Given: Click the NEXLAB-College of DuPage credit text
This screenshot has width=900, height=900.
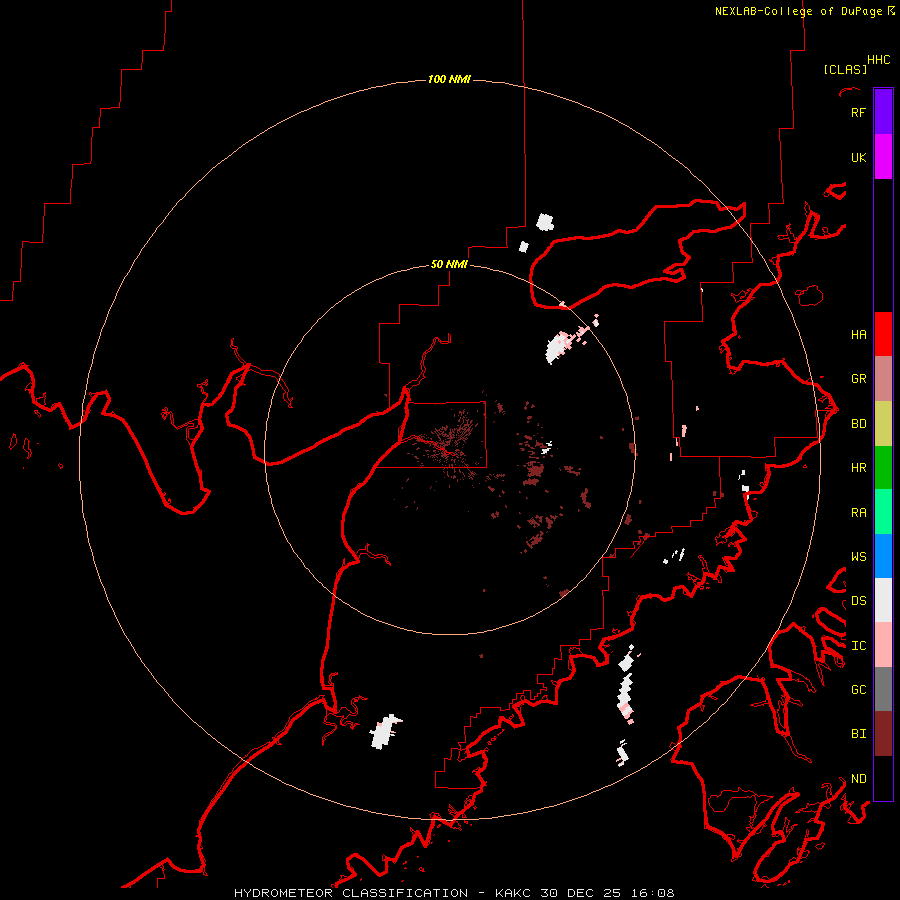Looking at the screenshot, I should (x=798, y=11).
